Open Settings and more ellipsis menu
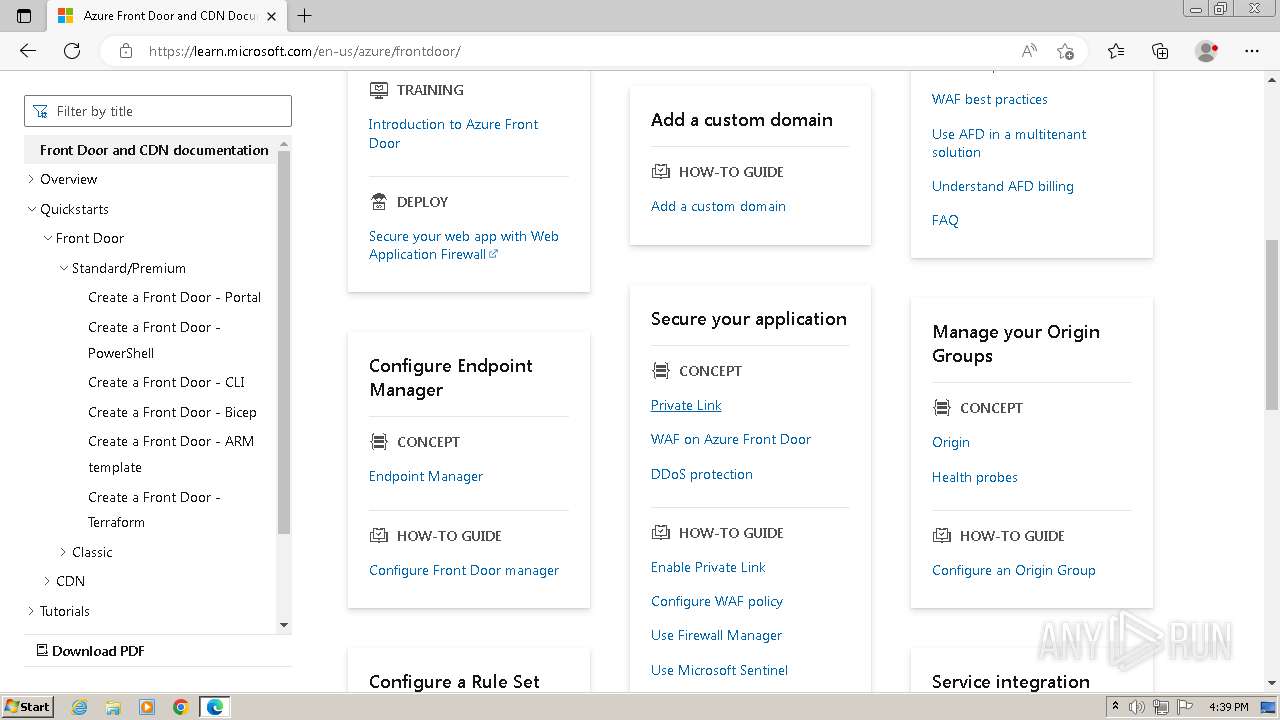The height and width of the screenshot is (720, 1280). click(x=1252, y=51)
